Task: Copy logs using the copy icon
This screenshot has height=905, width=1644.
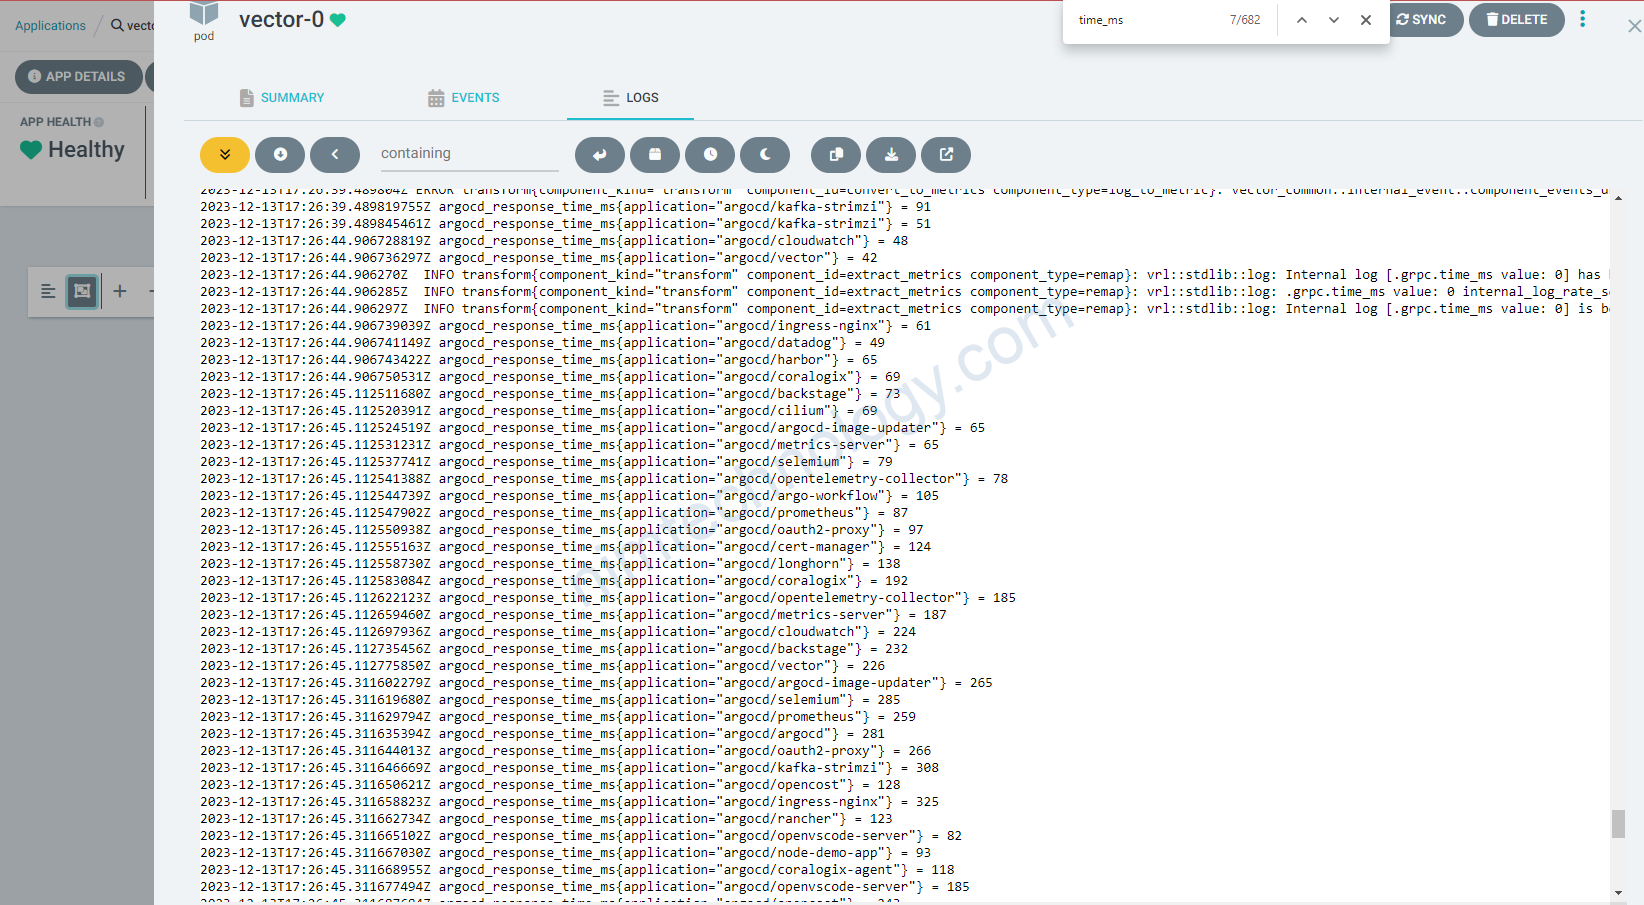Action: pyautogui.click(x=836, y=155)
